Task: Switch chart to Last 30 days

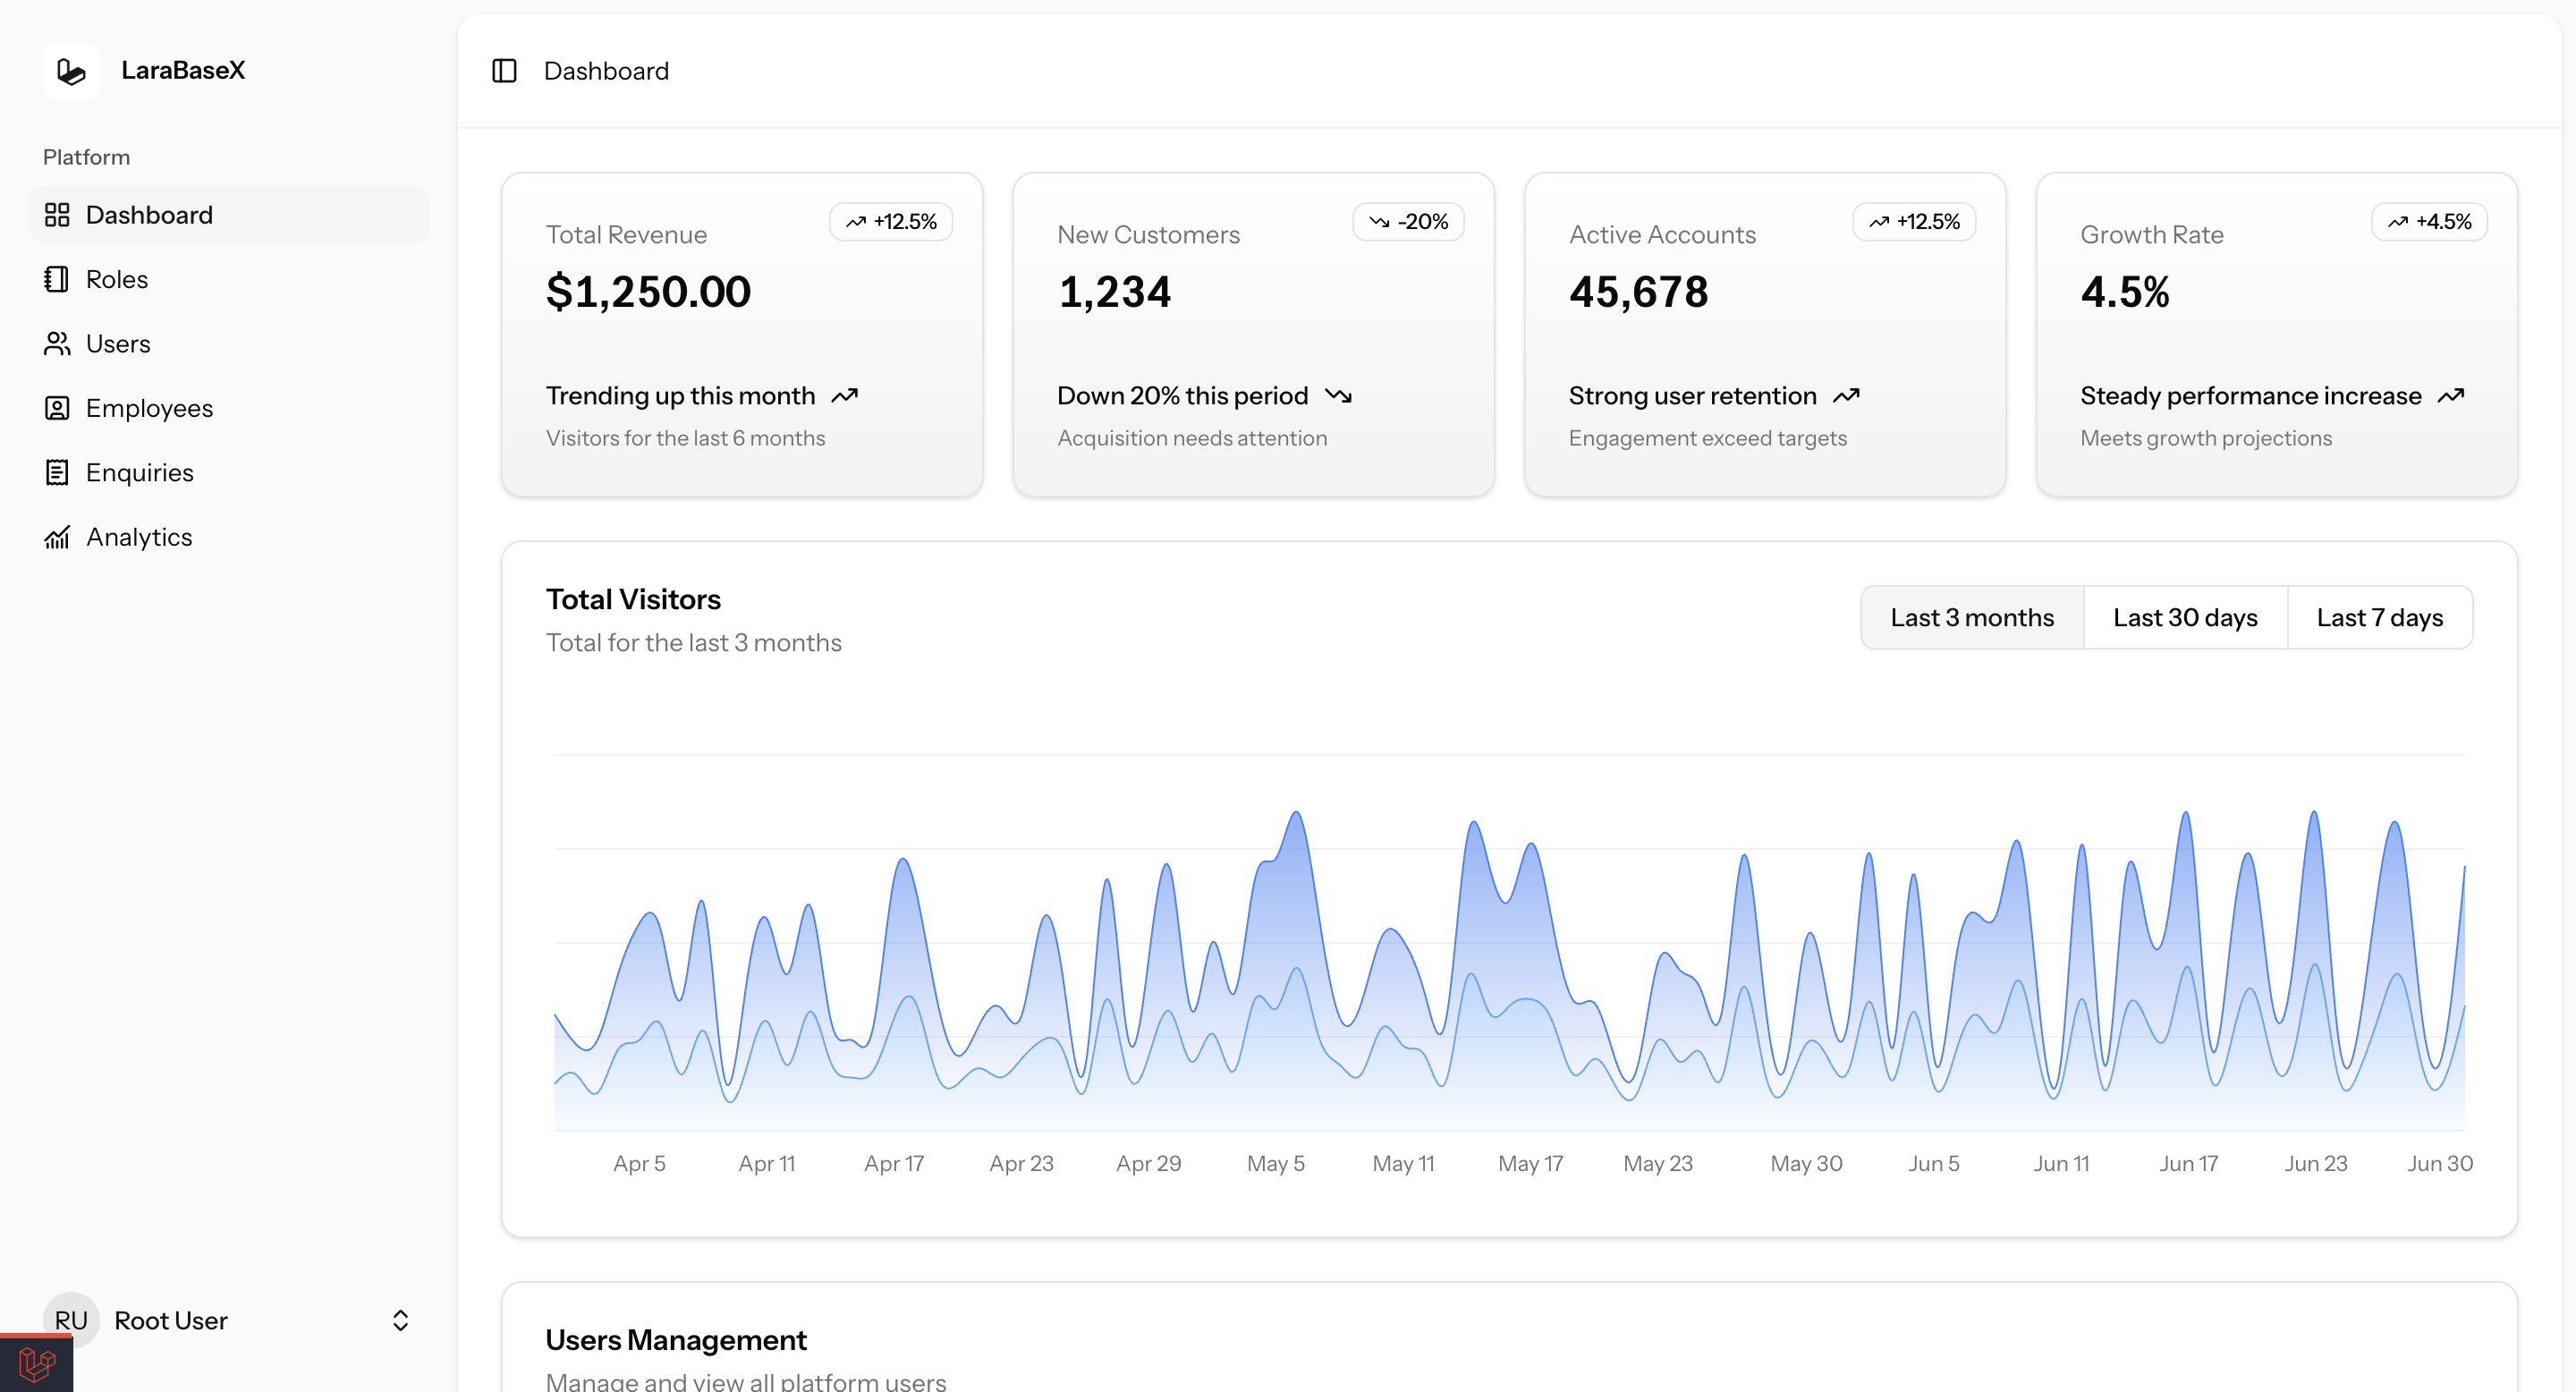Action: 2185,617
